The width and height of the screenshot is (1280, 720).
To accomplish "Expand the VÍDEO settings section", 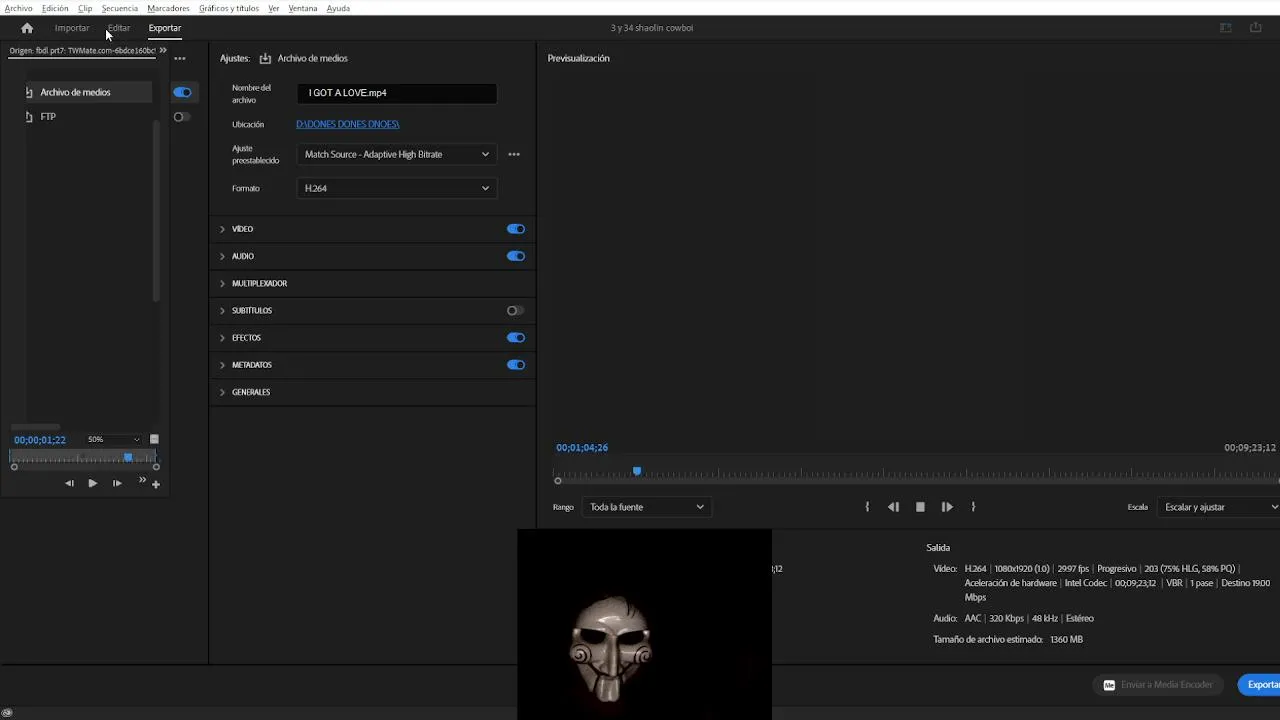I will [222, 229].
